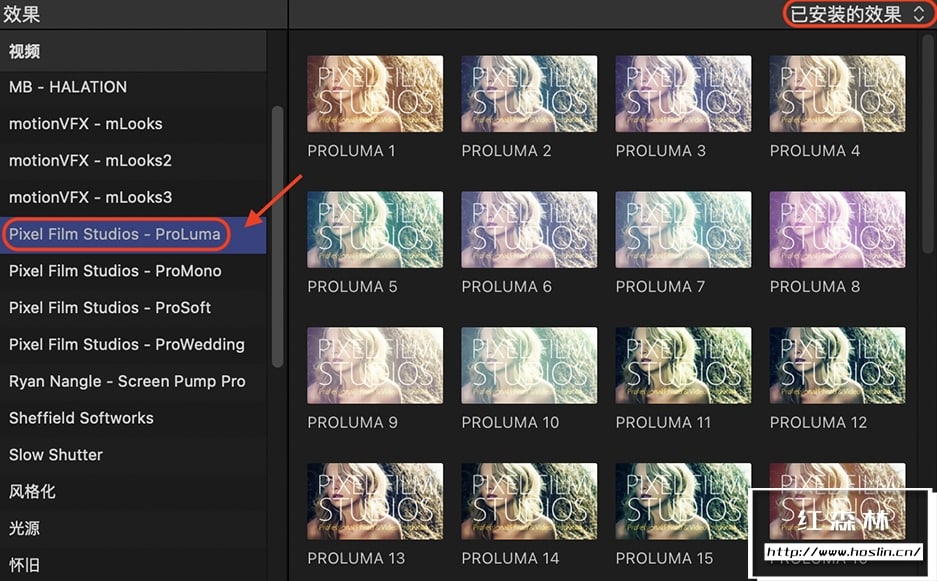Choose the PROLUMA 3 effect thumbnail
Viewport: 937px width, 581px height.
click(684, 94)
